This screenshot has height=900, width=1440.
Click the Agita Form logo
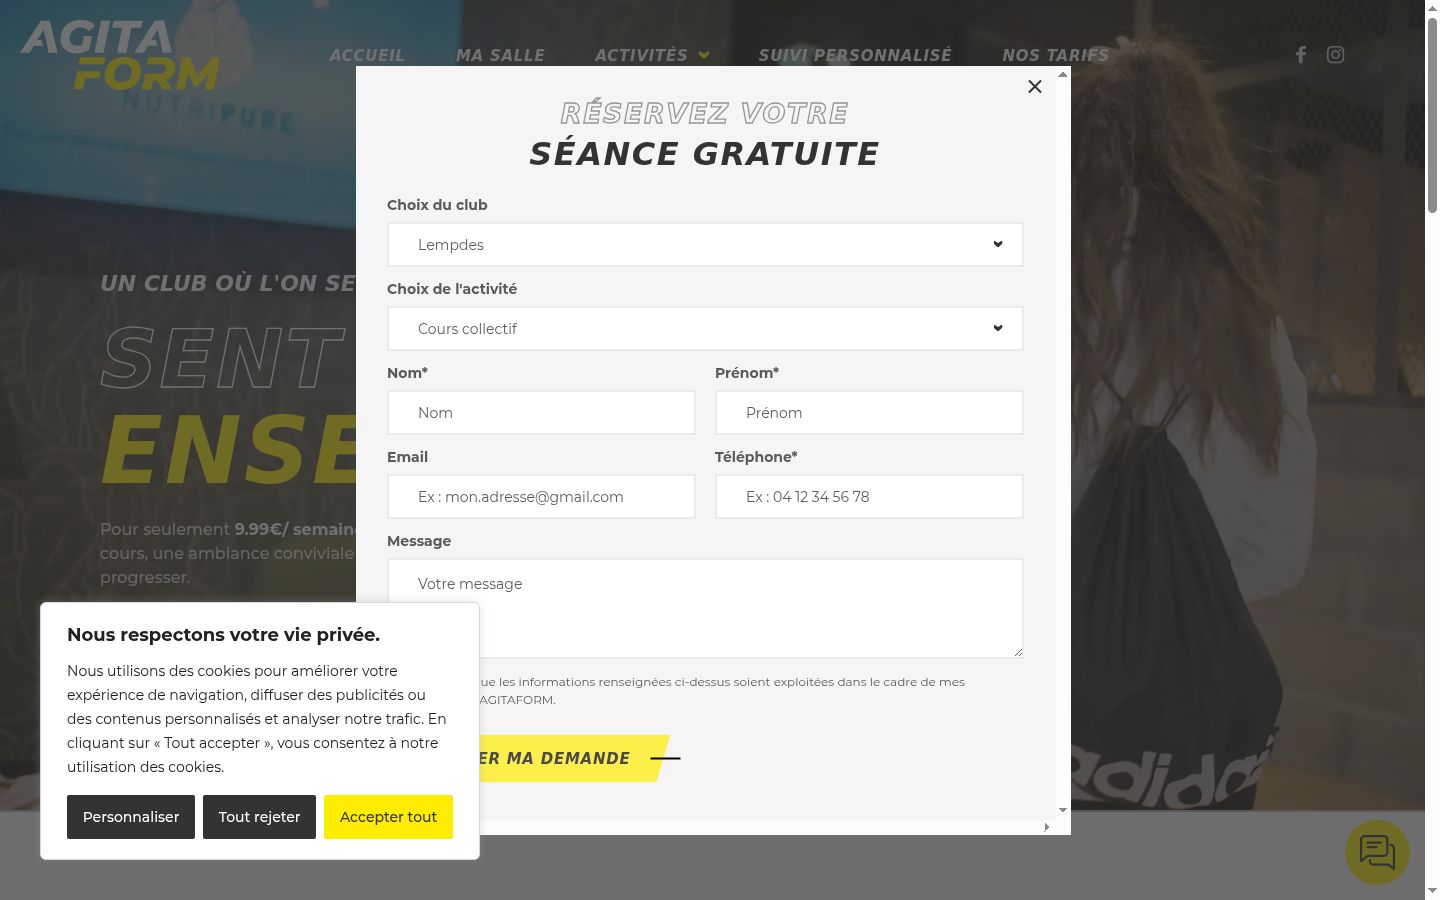click(x=120, y=55)
